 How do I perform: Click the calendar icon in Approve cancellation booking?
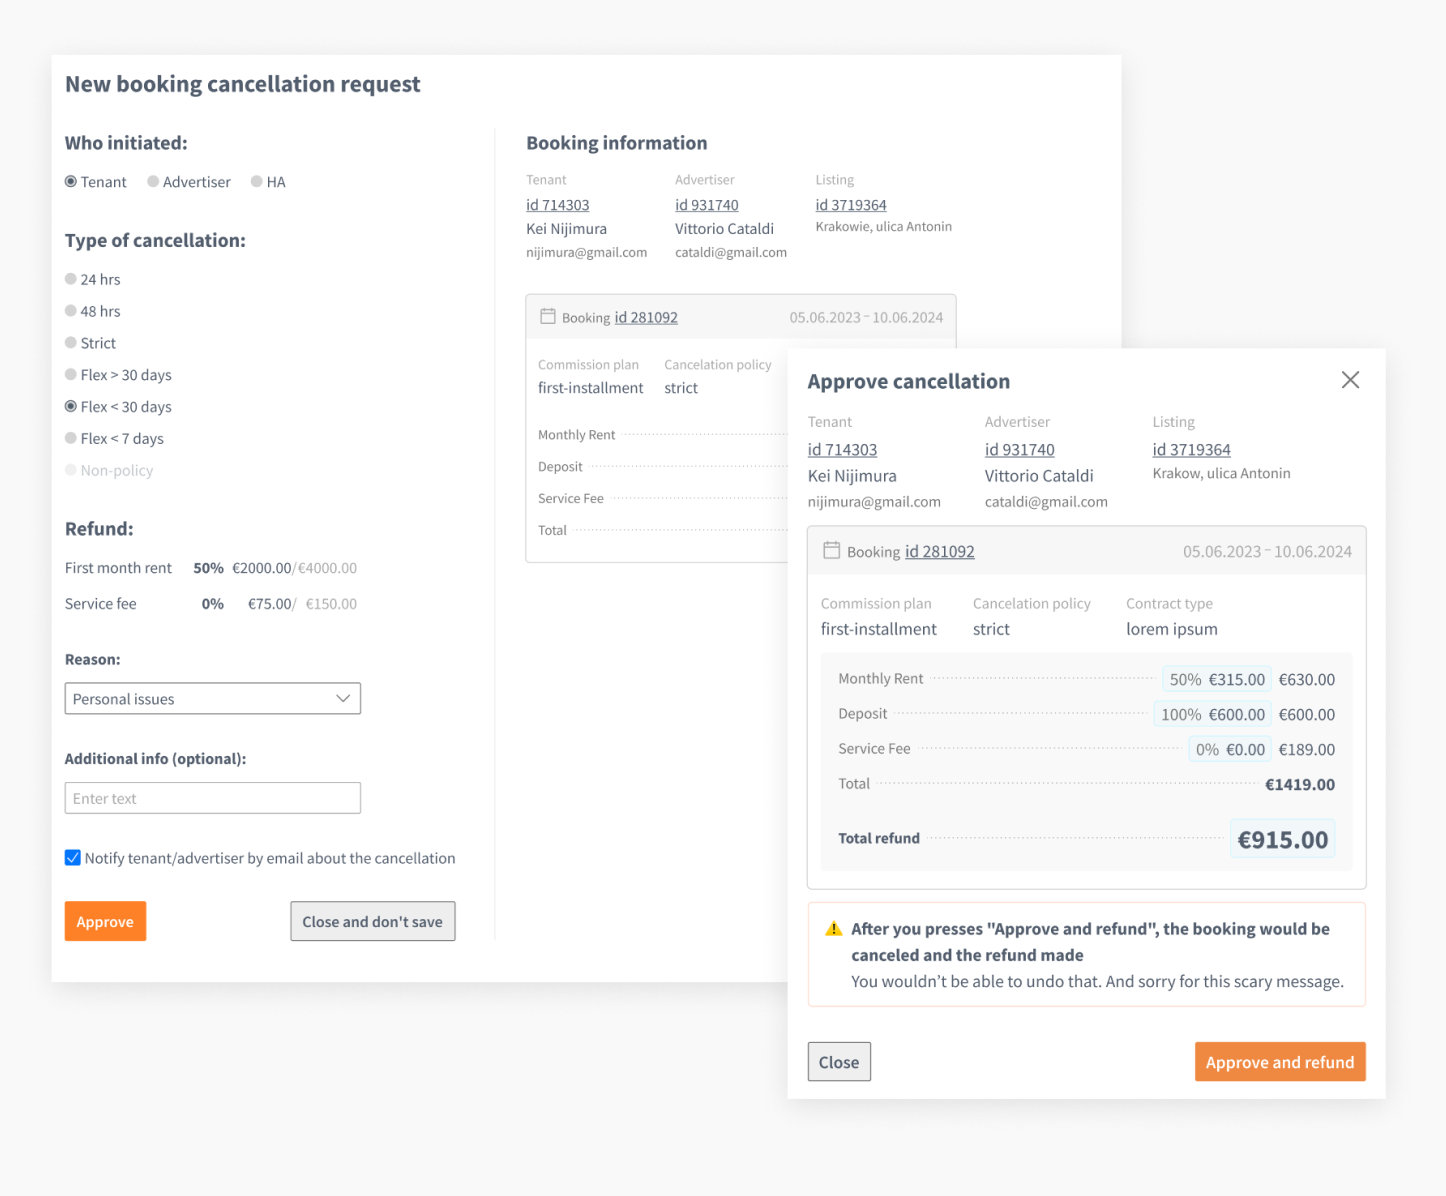pos(831,551)
